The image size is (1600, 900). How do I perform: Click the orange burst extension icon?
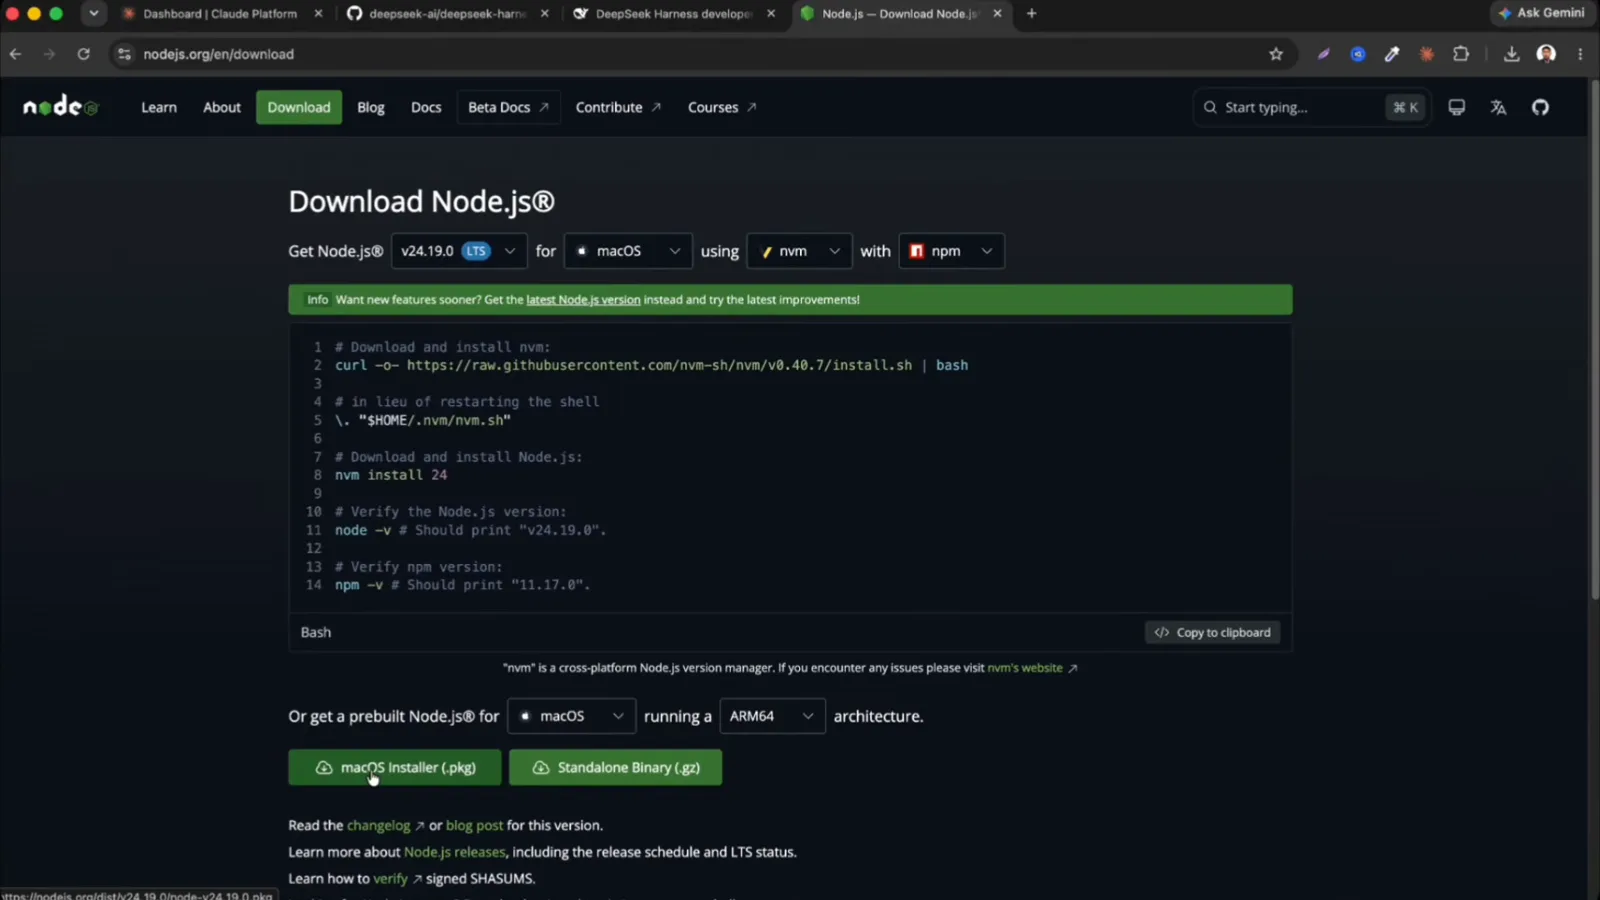pos(1427,54)
